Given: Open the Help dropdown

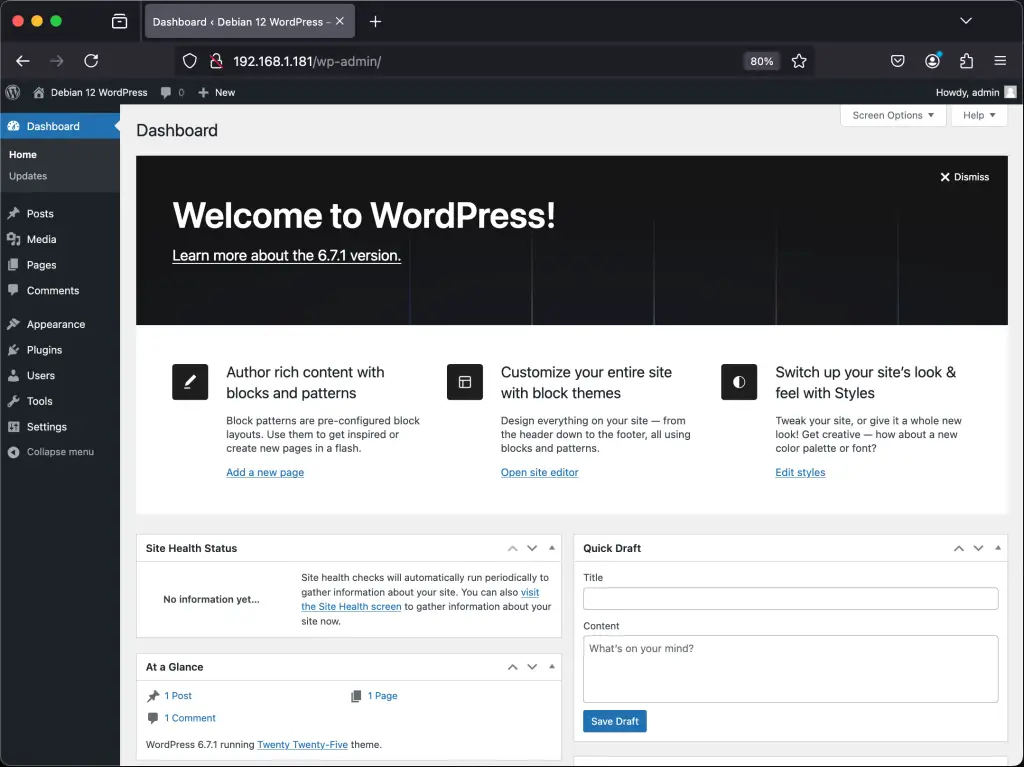Looking at the screenshot, I should (x=978, y=115).
